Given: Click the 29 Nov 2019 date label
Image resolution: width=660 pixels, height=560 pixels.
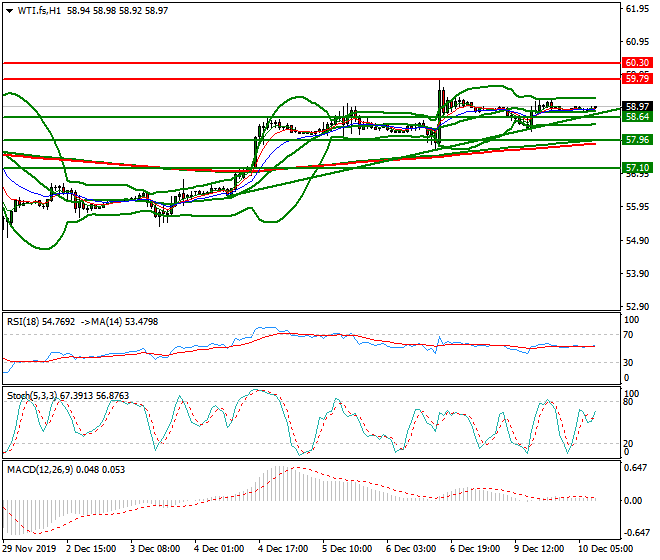Looking at the screenshot, I should [27, 549].
